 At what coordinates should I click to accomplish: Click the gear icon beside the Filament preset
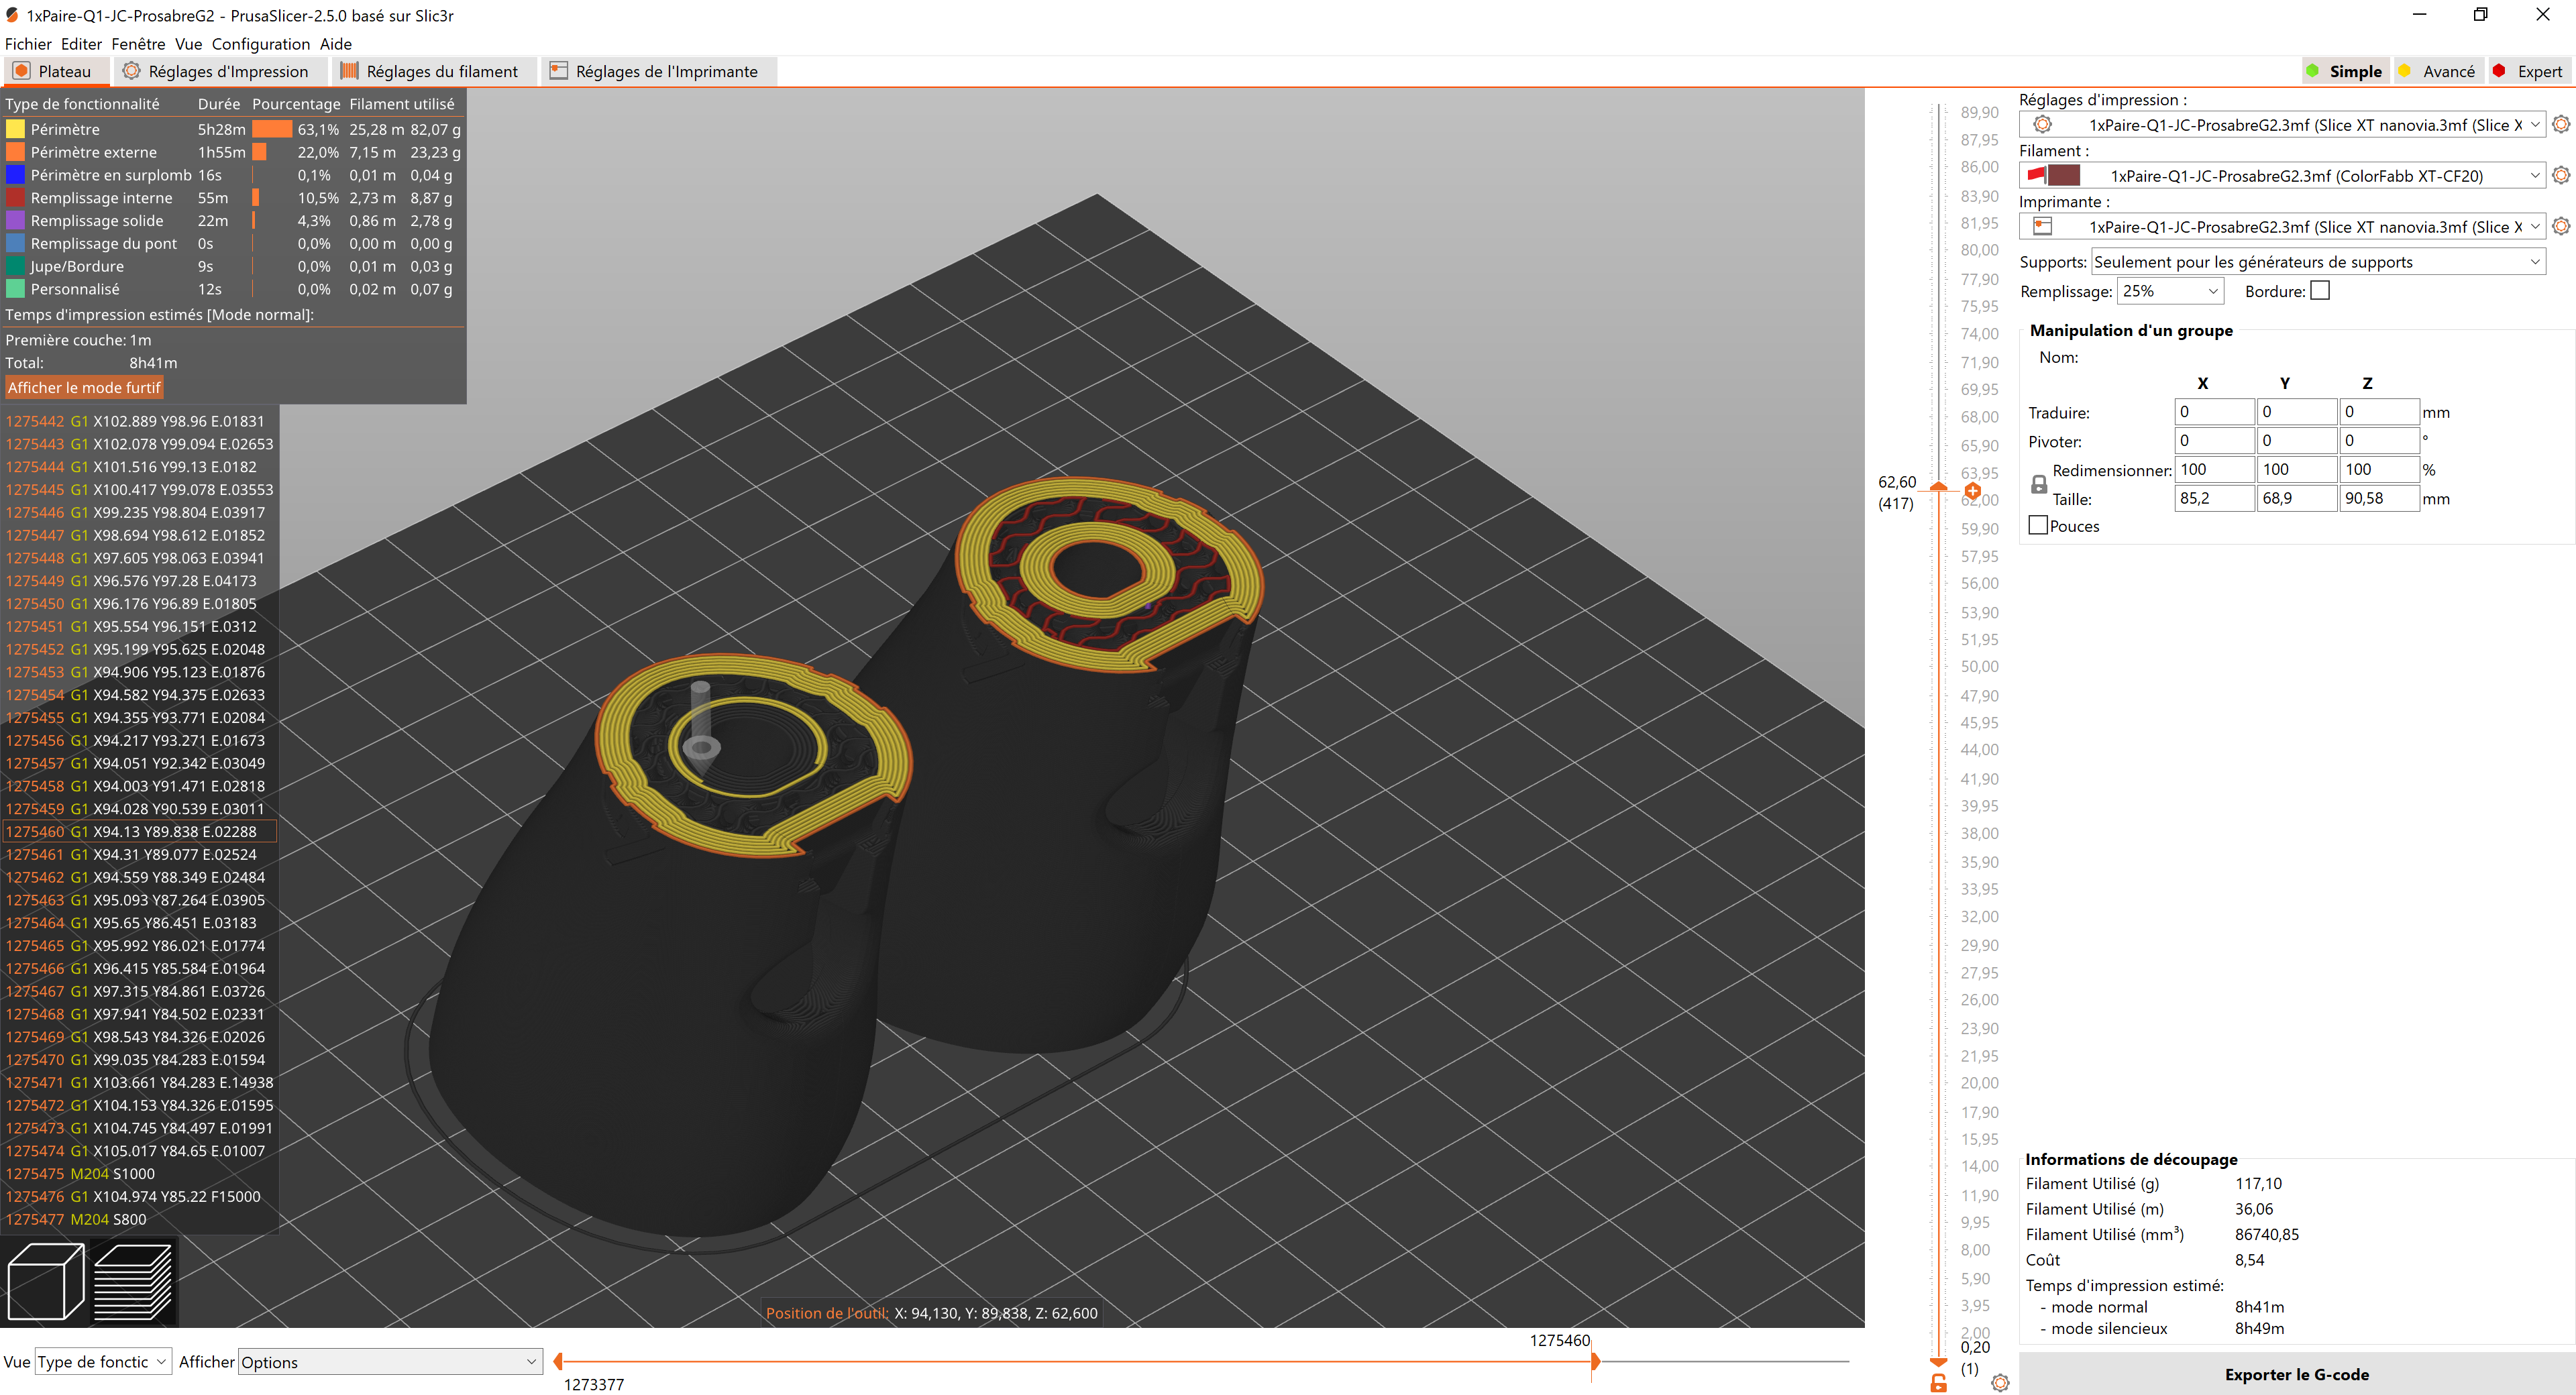coord(2560,176)
